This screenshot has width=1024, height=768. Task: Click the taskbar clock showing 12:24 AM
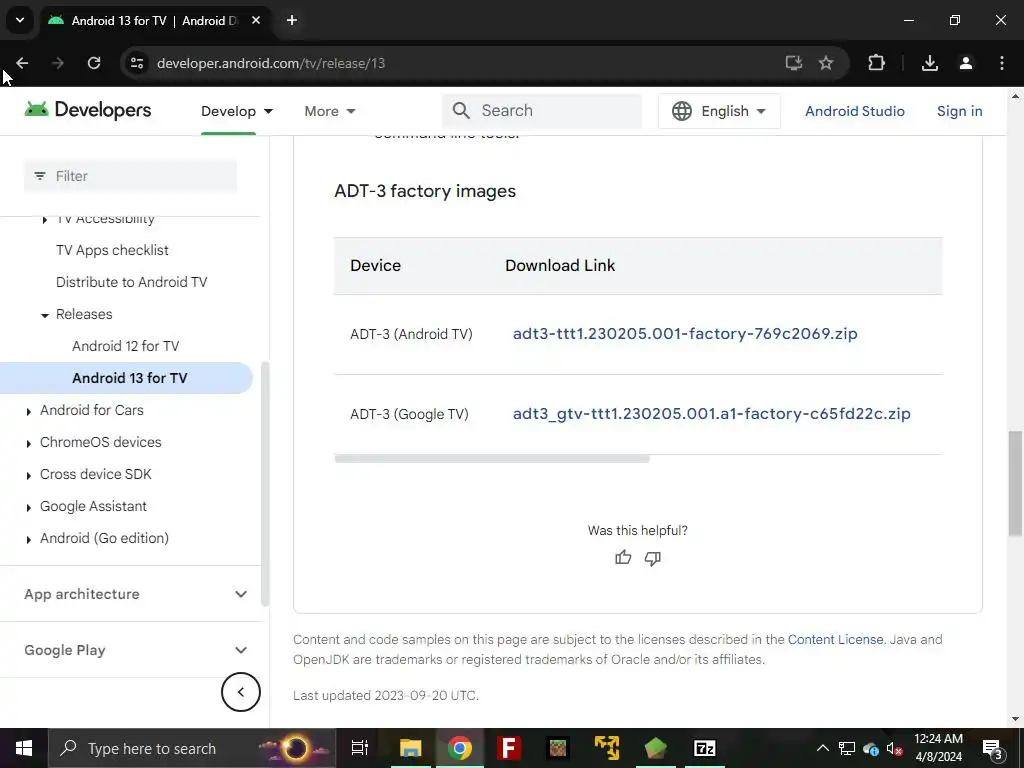coord(938,748)
